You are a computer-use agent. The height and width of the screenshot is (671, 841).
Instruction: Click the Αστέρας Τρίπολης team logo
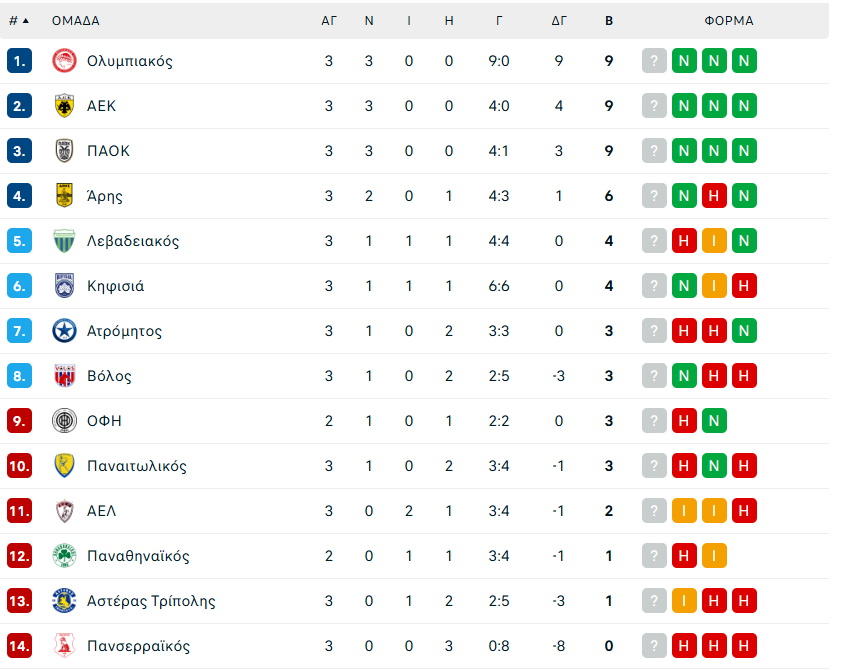pos(64,601)
